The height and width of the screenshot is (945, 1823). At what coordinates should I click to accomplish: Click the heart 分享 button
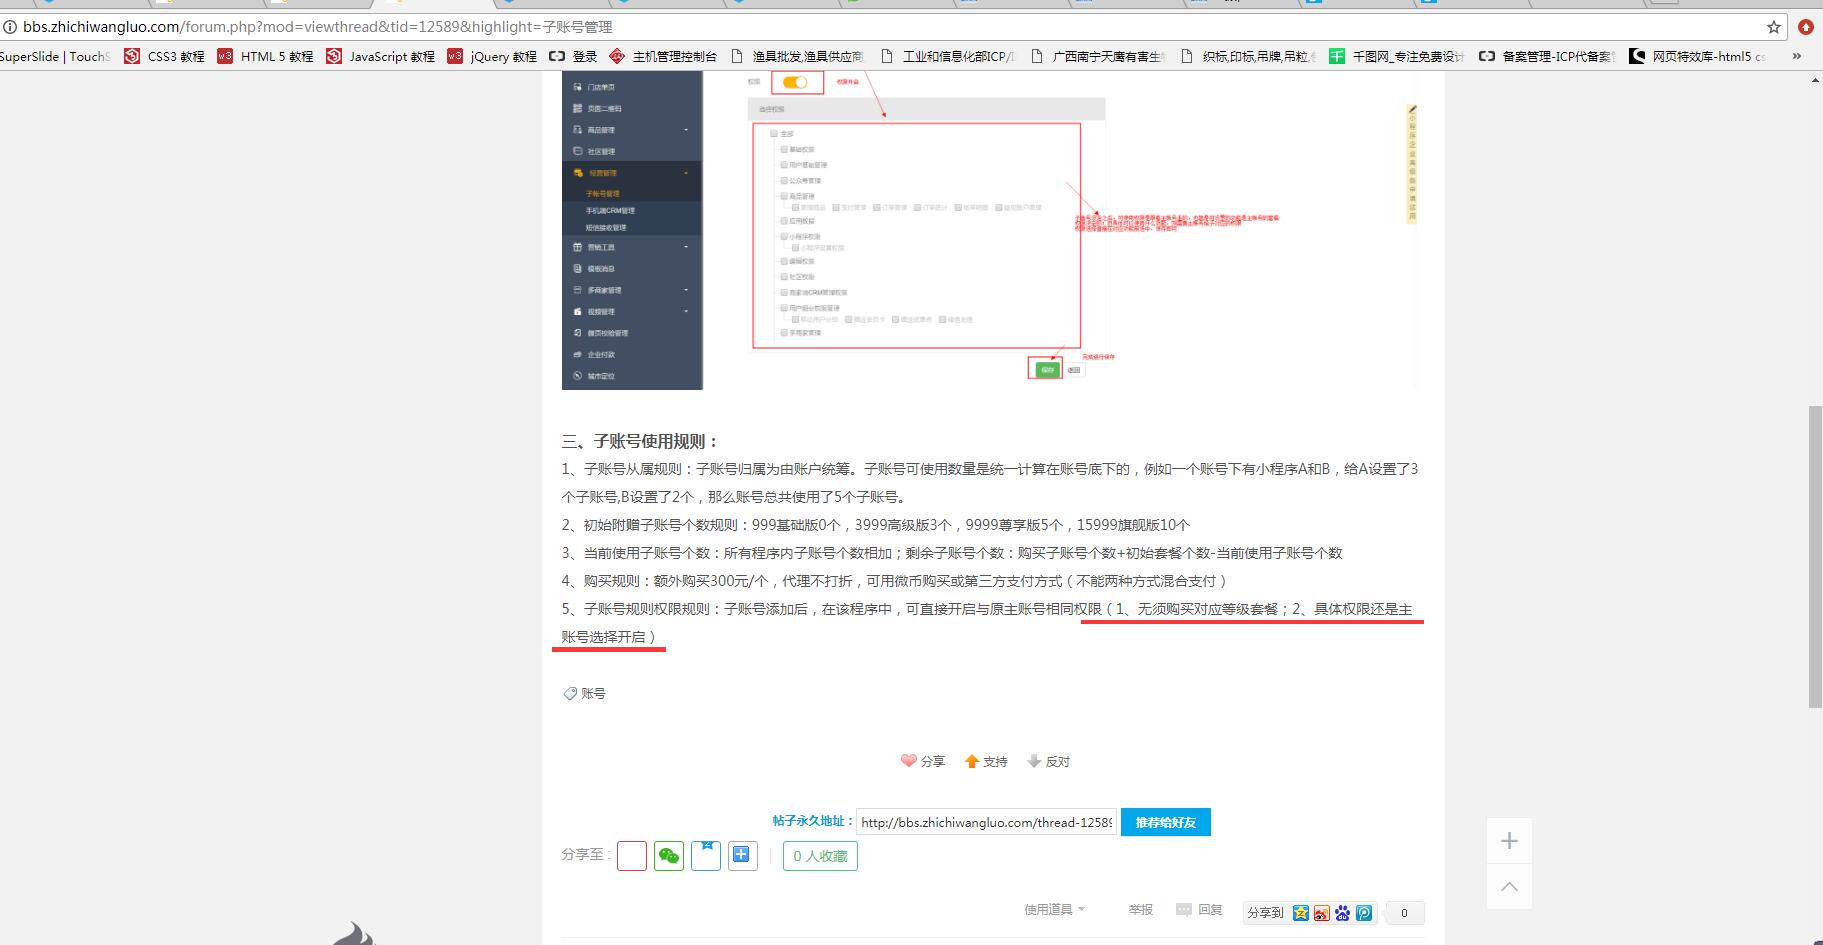922,761
